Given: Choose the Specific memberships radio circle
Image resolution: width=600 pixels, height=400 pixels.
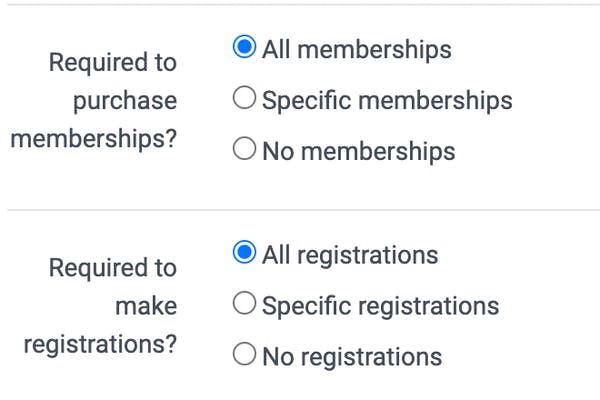Looking at the screenshot, I should tap(244, 97).
